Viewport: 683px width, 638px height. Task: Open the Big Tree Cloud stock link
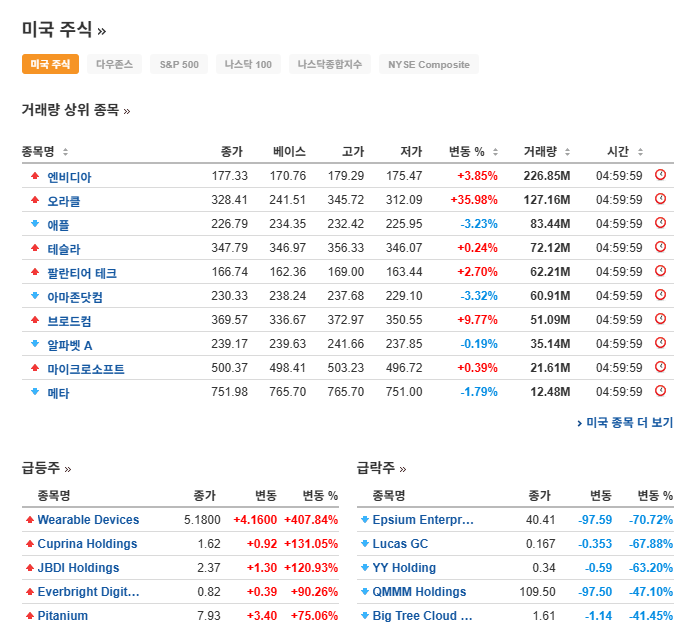[x=423, y=615]
